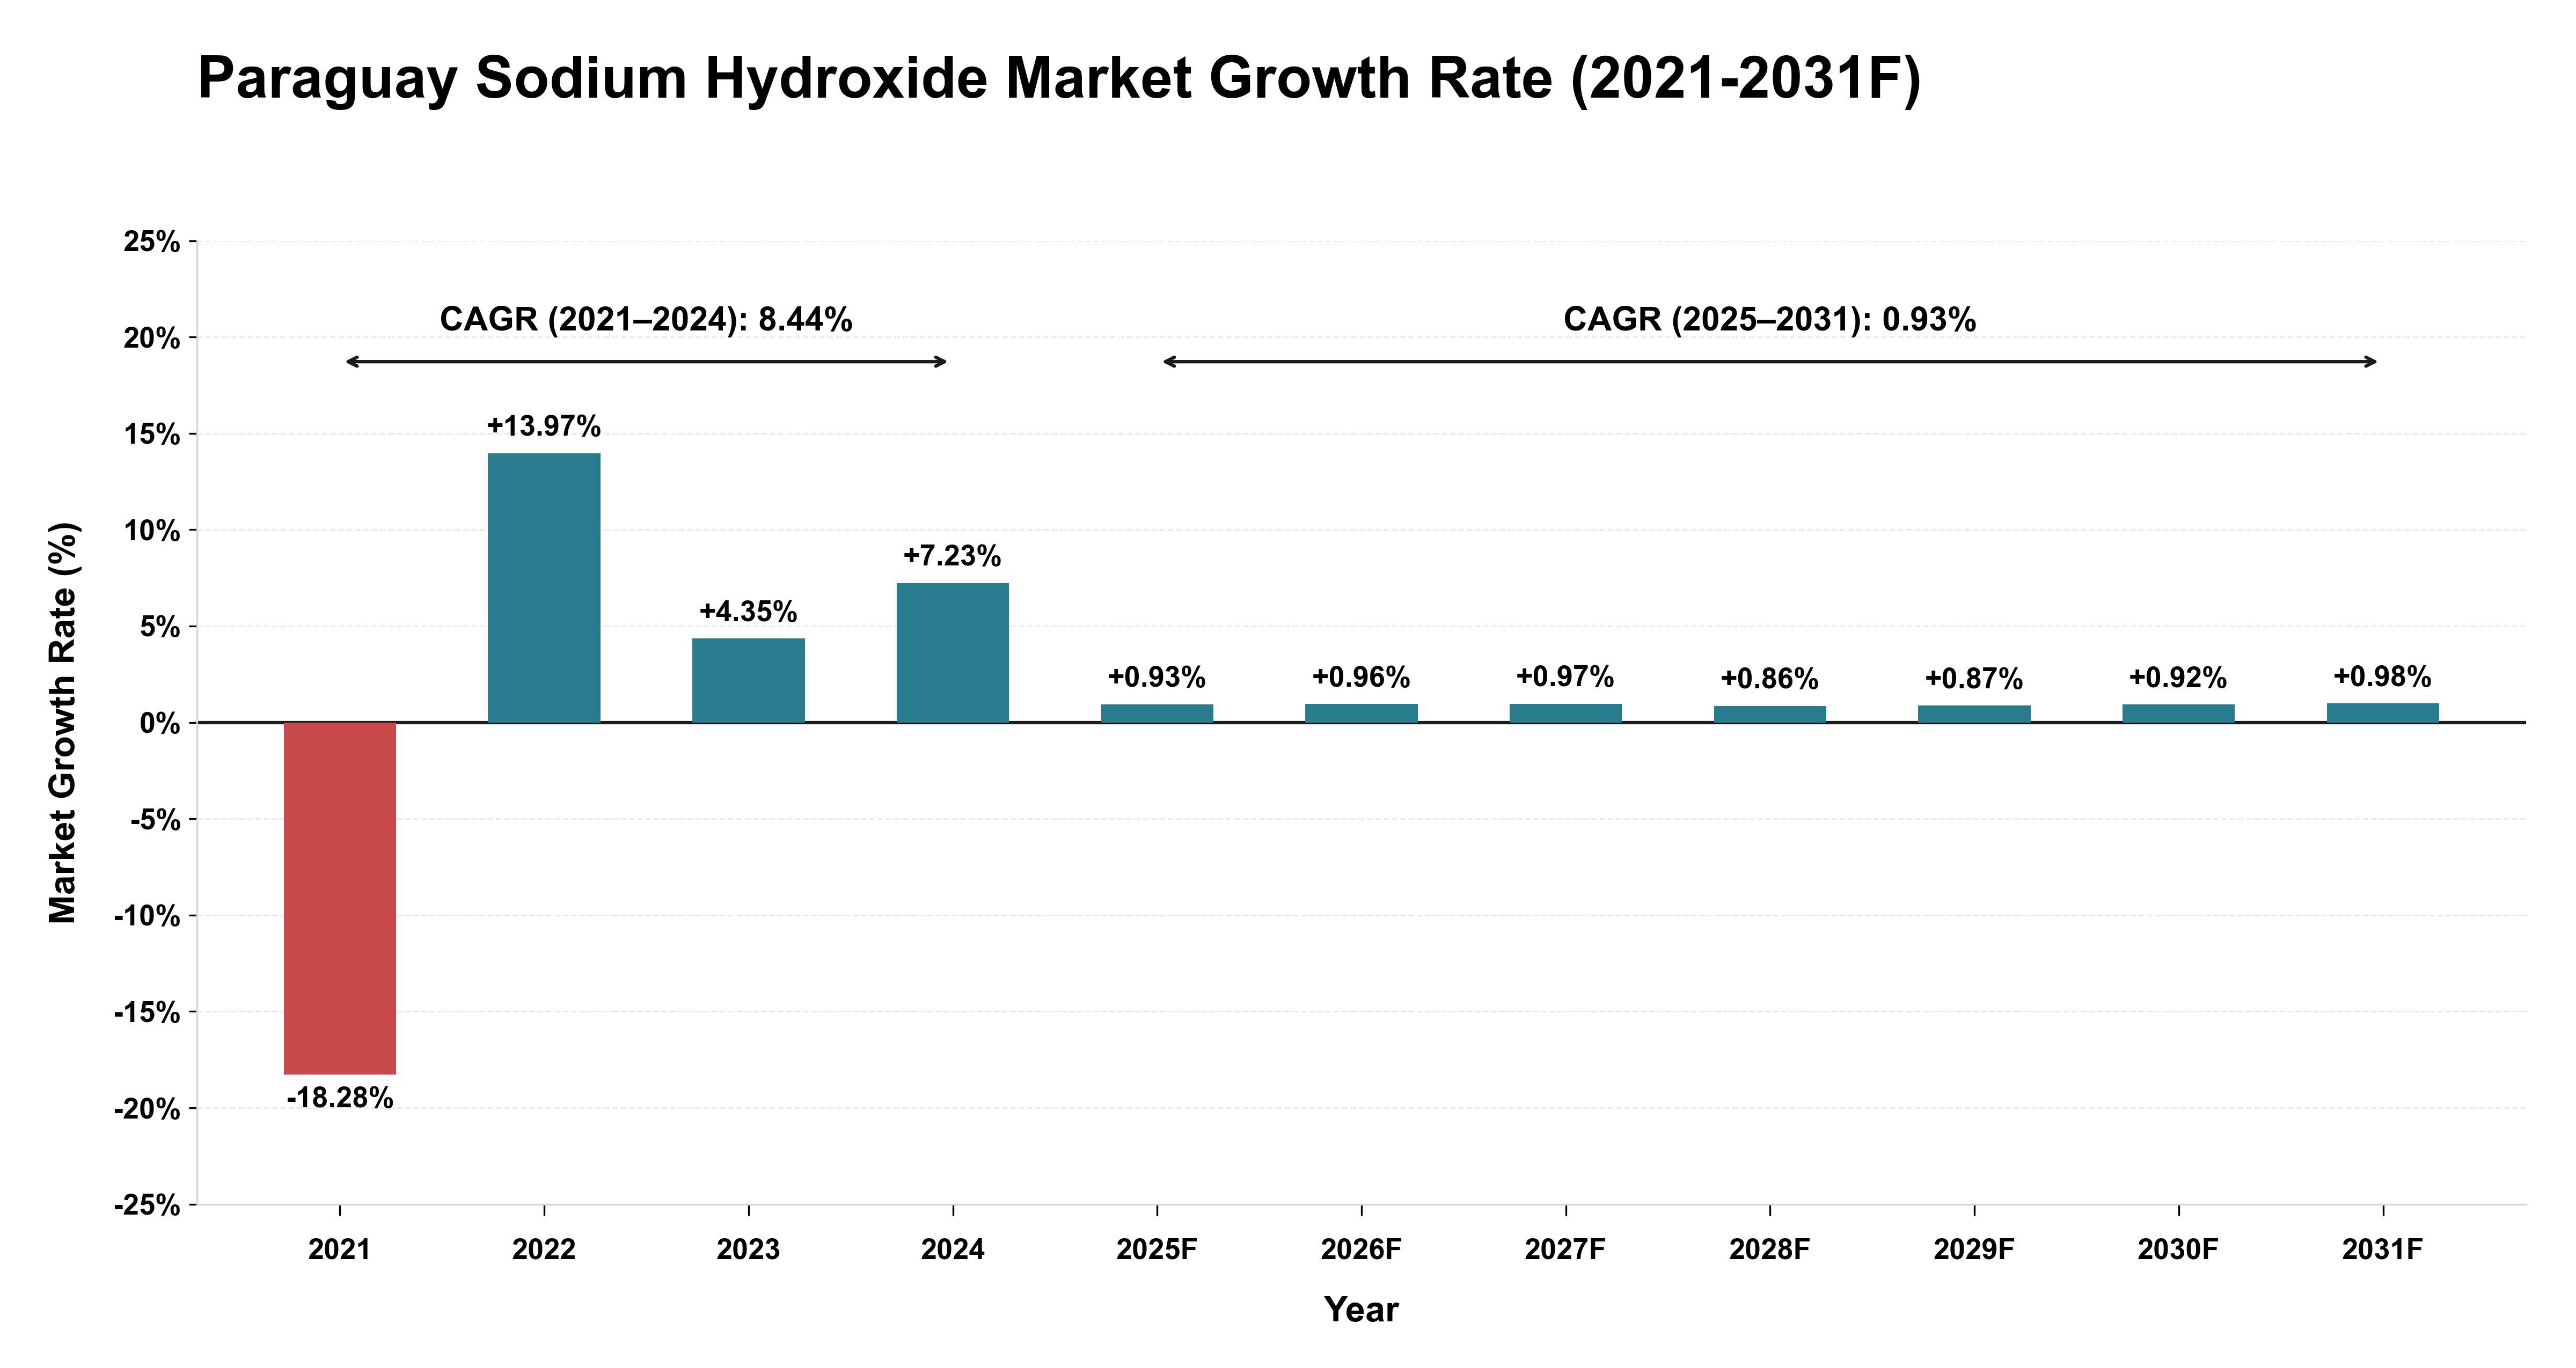Click the '2022' x-axis label
The width and height of the screenshot is (2576, 1368).
(x=544, y=1250)
